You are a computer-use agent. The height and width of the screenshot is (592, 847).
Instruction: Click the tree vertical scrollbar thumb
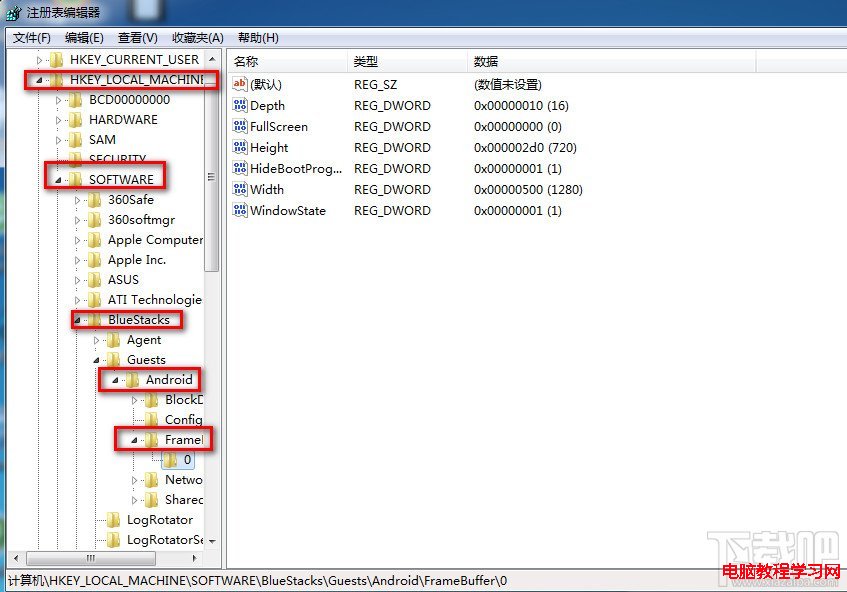point(212,176)
